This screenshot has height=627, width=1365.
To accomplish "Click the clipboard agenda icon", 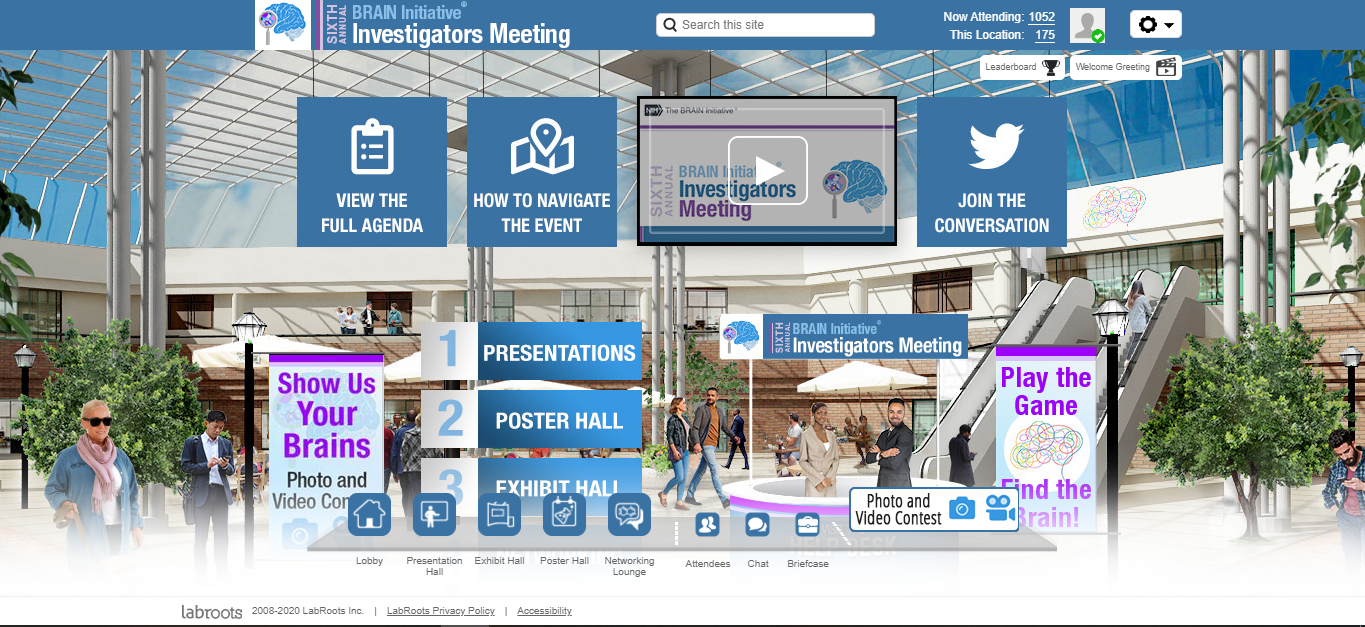I will pos(372,148).
